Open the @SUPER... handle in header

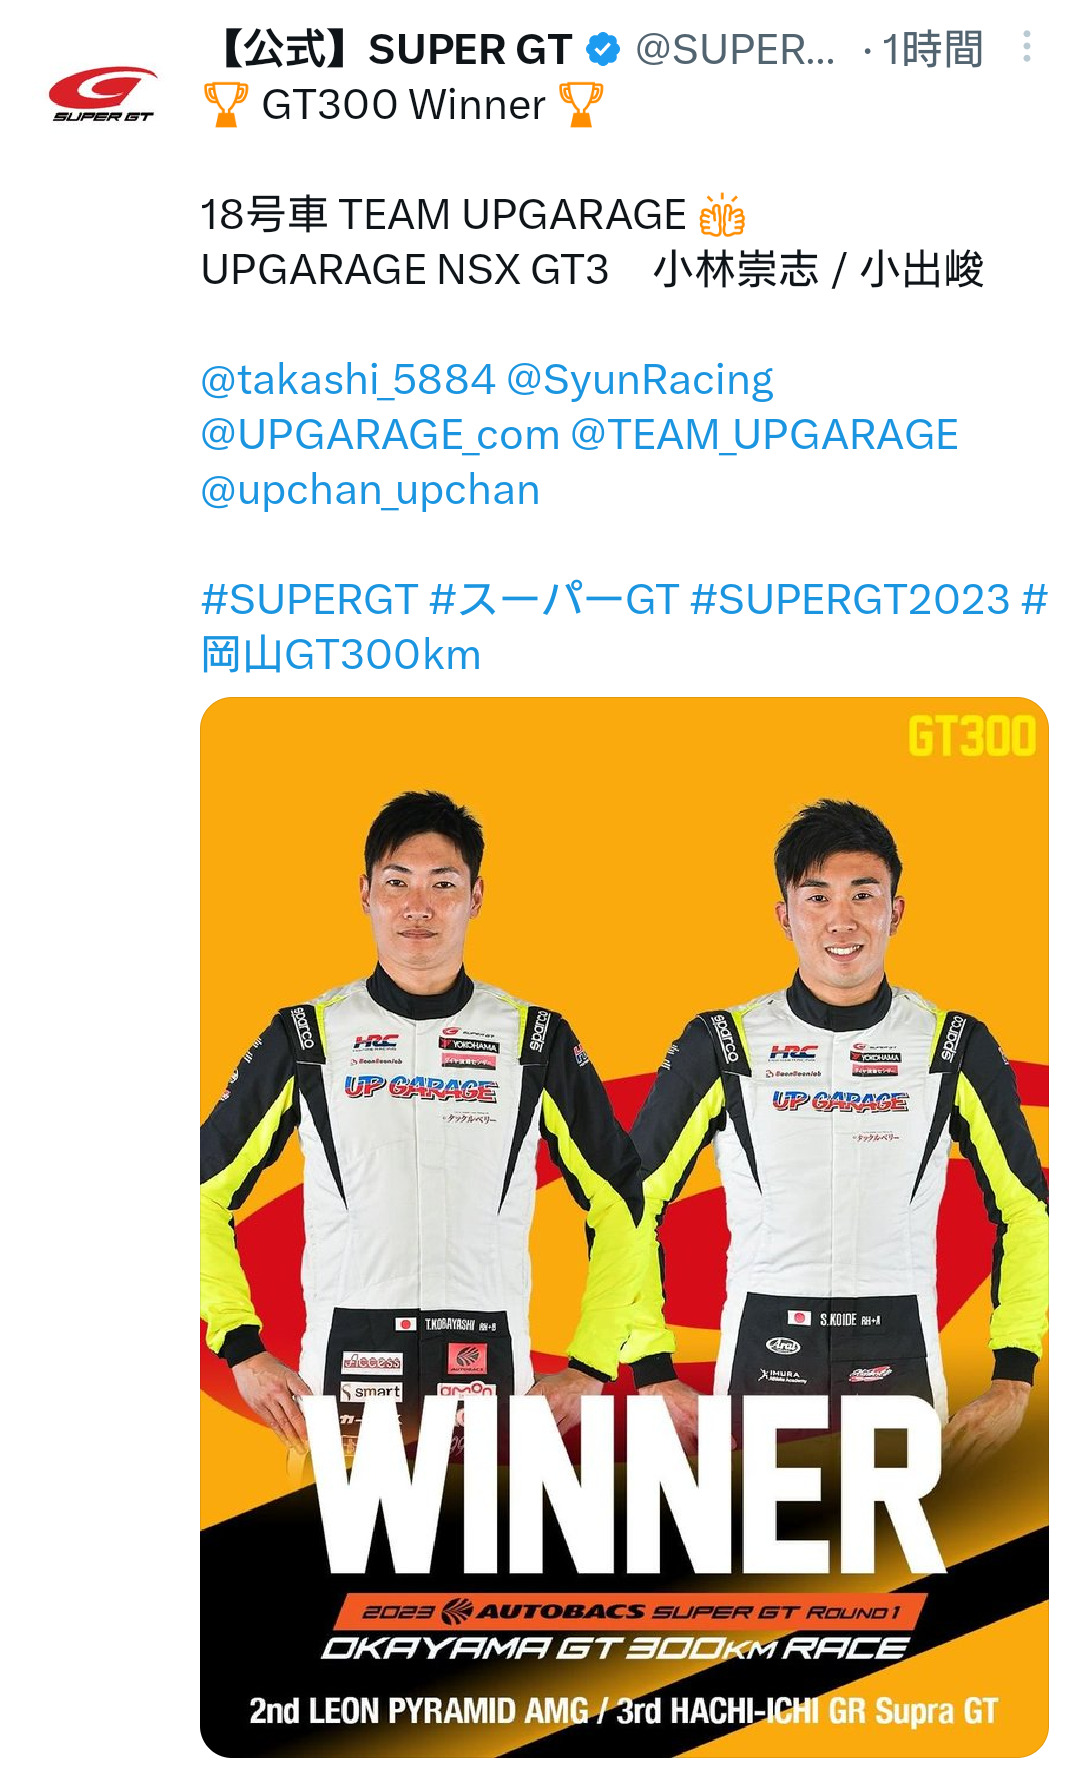pos(735,49)
